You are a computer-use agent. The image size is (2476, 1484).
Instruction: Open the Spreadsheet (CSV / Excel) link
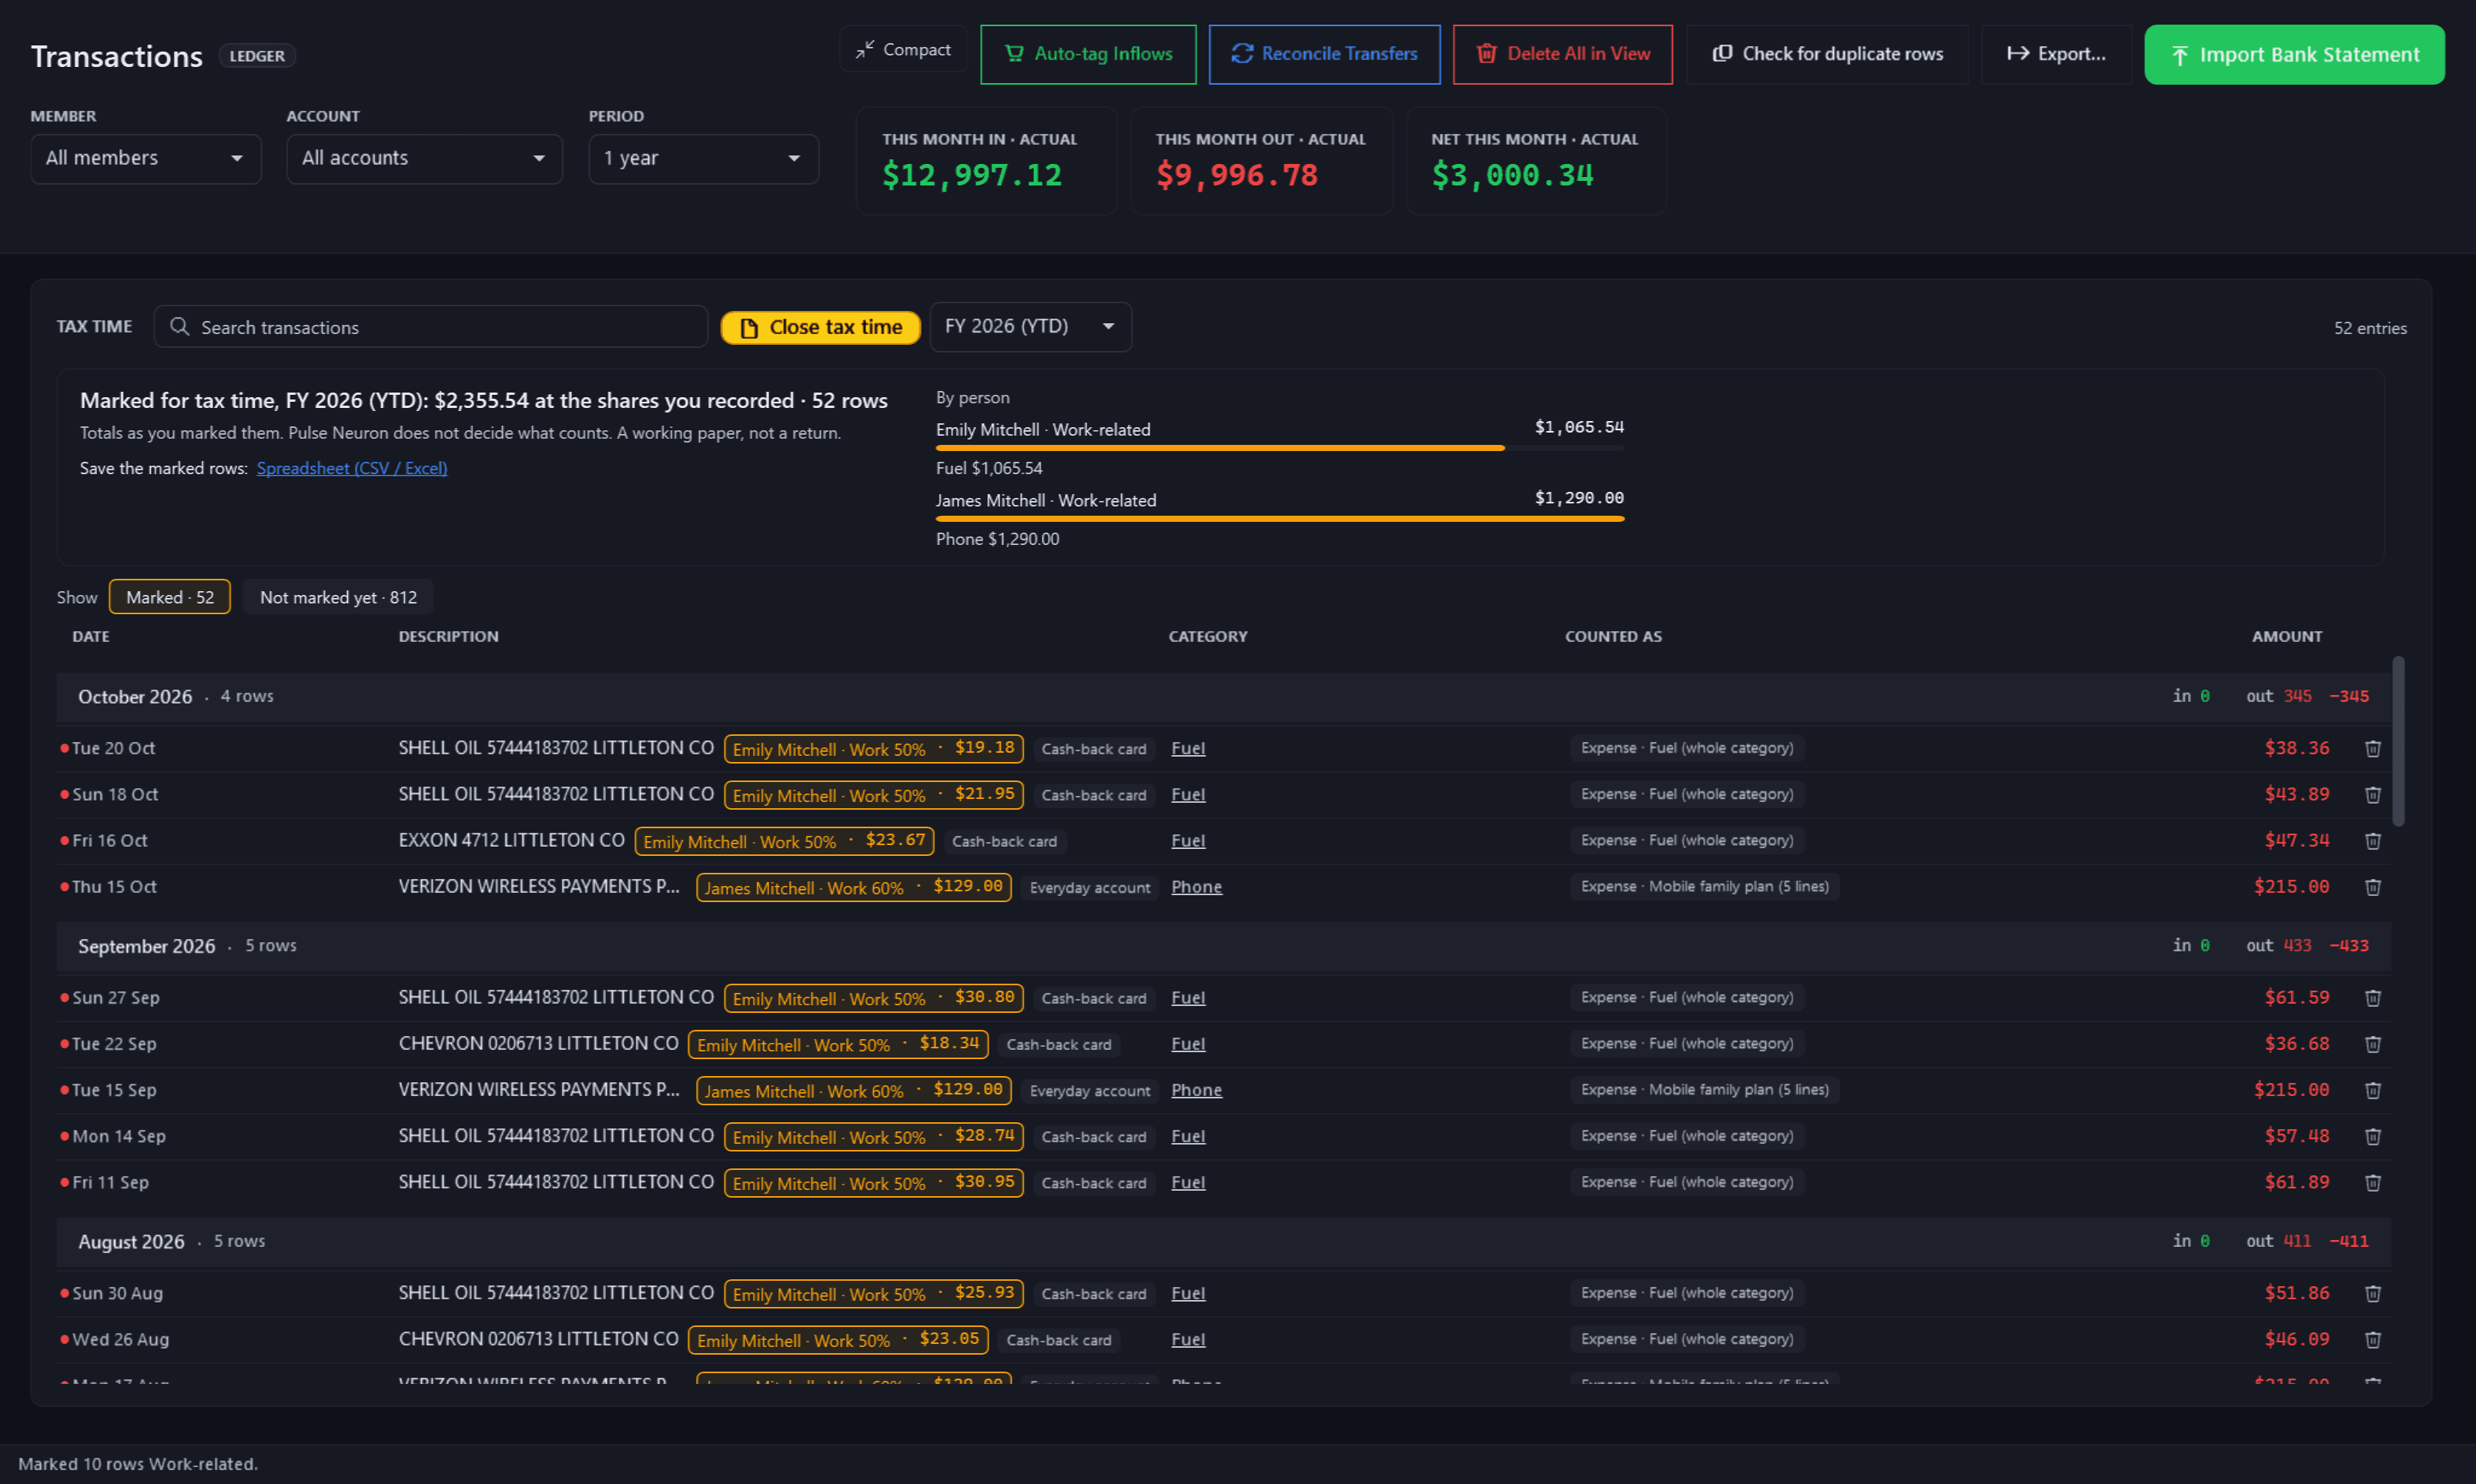point(352,468)
